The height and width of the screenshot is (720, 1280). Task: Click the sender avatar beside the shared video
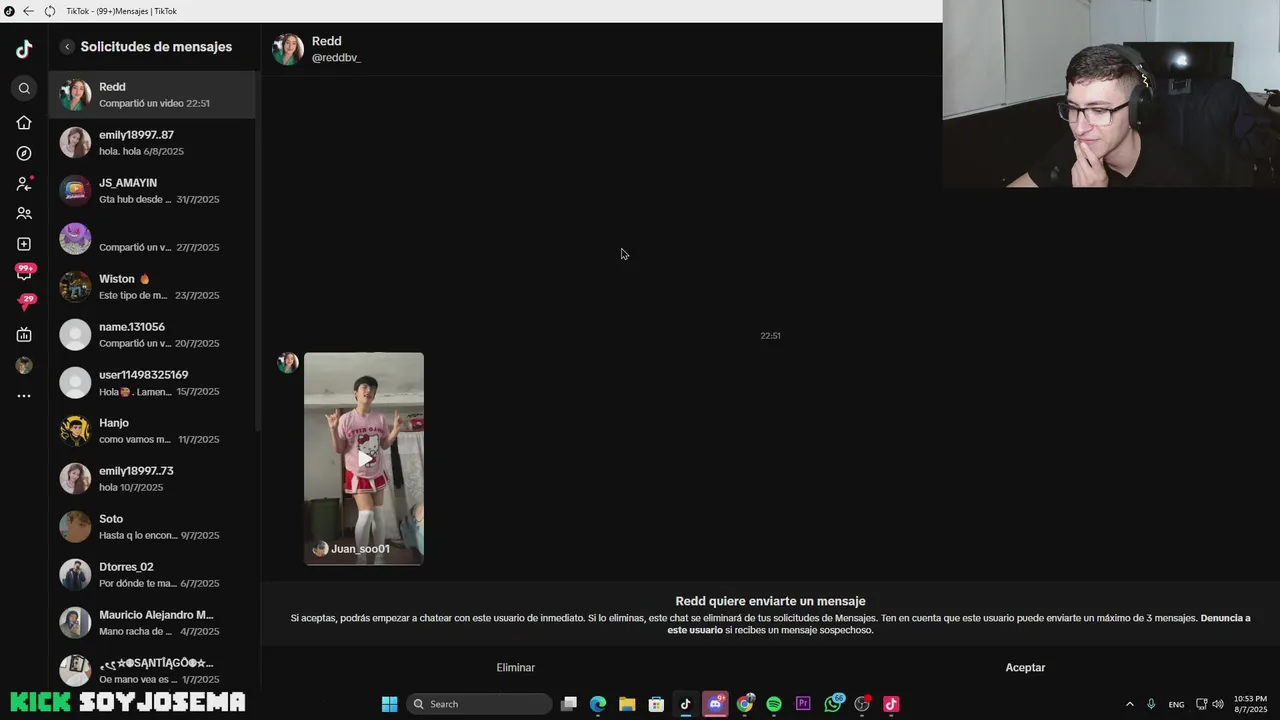click(288, 363)
